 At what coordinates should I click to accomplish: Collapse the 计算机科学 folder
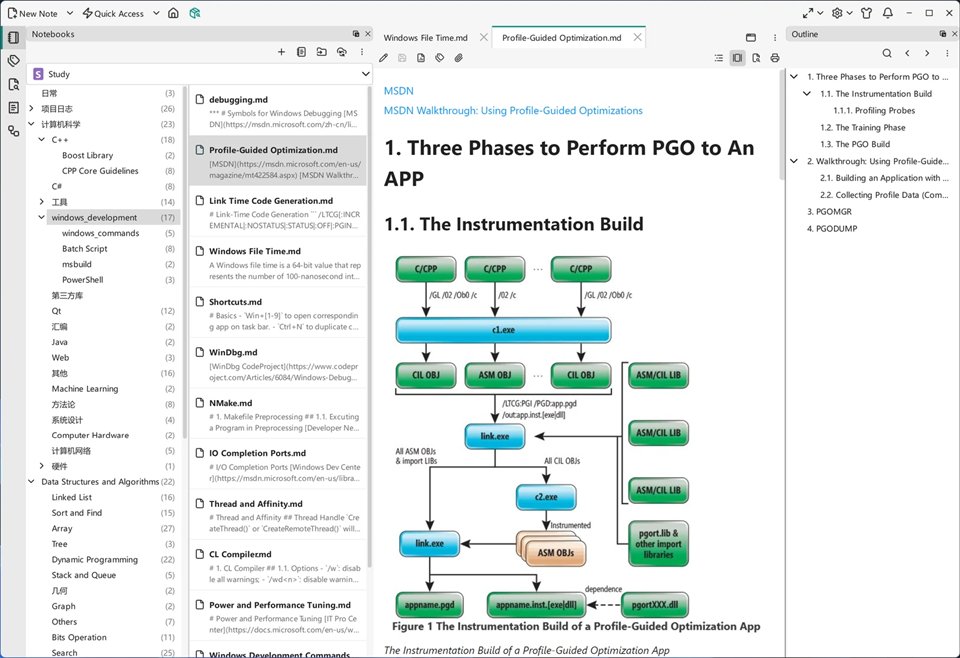[31, 124]
